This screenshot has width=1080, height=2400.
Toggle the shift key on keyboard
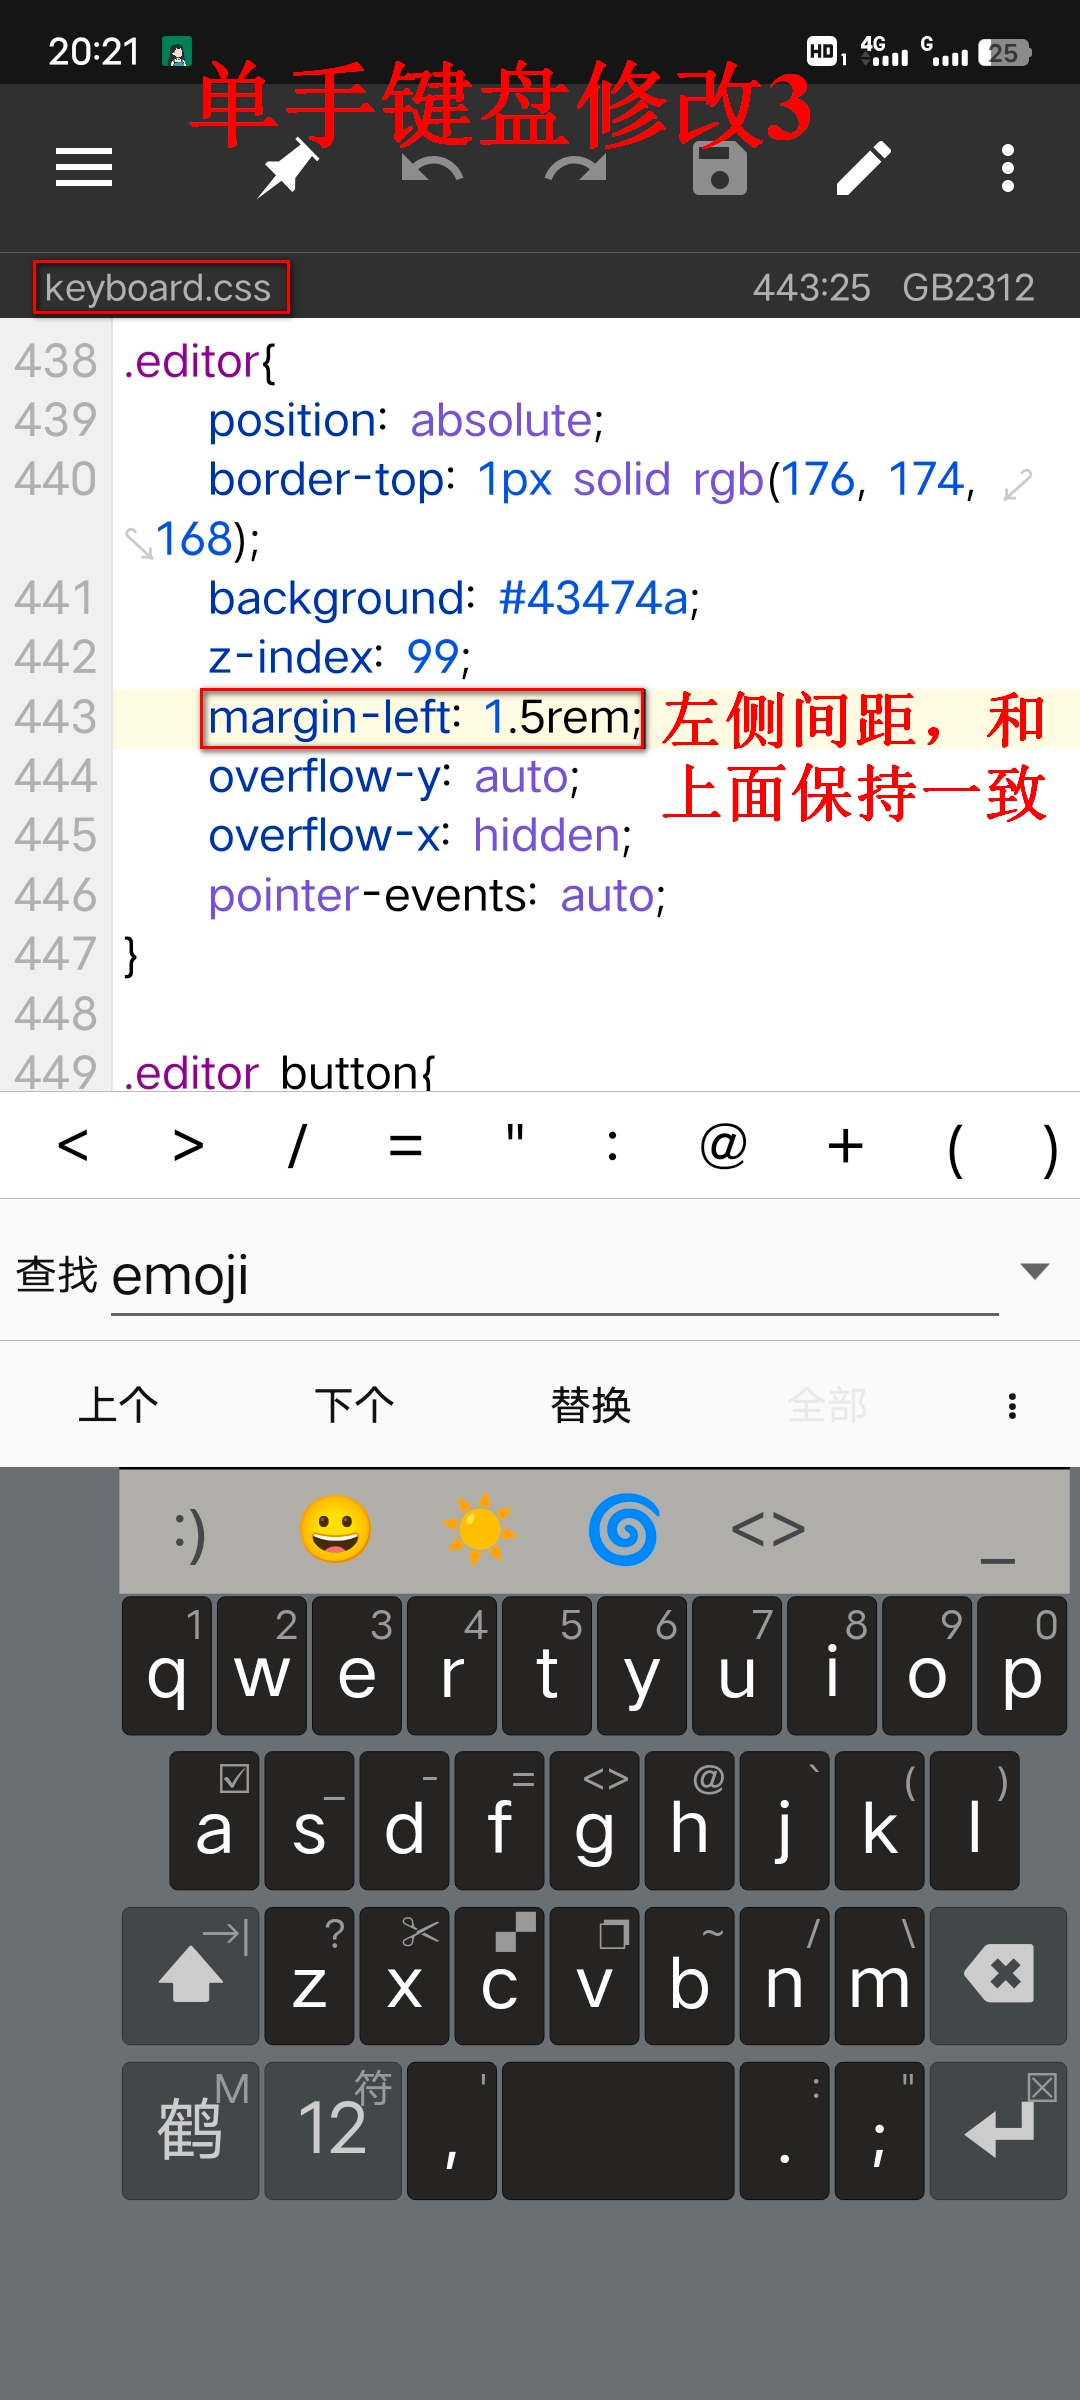190,1976
